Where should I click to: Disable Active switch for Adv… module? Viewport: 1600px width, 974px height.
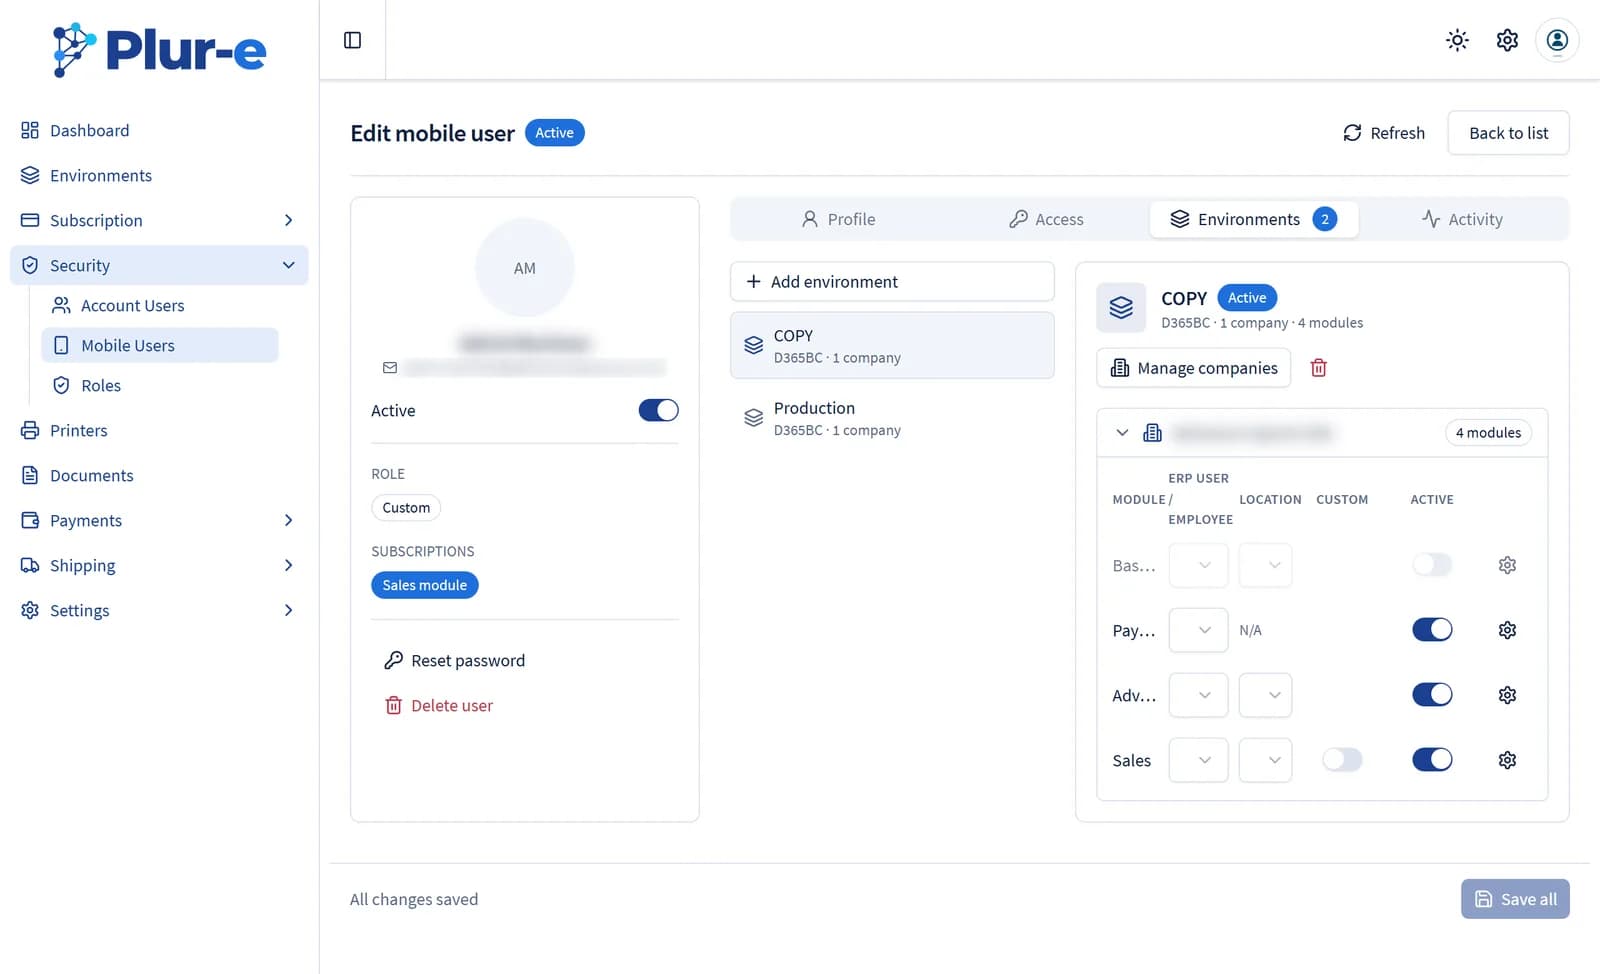[1432, 695]
